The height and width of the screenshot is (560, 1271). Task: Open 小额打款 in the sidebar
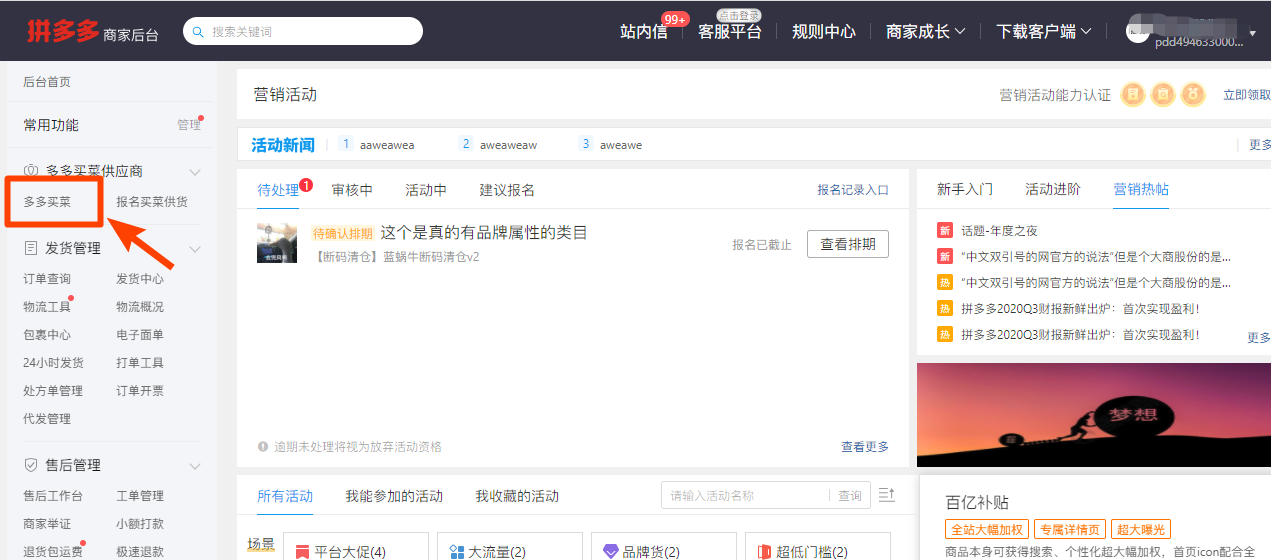coord(140,524)
